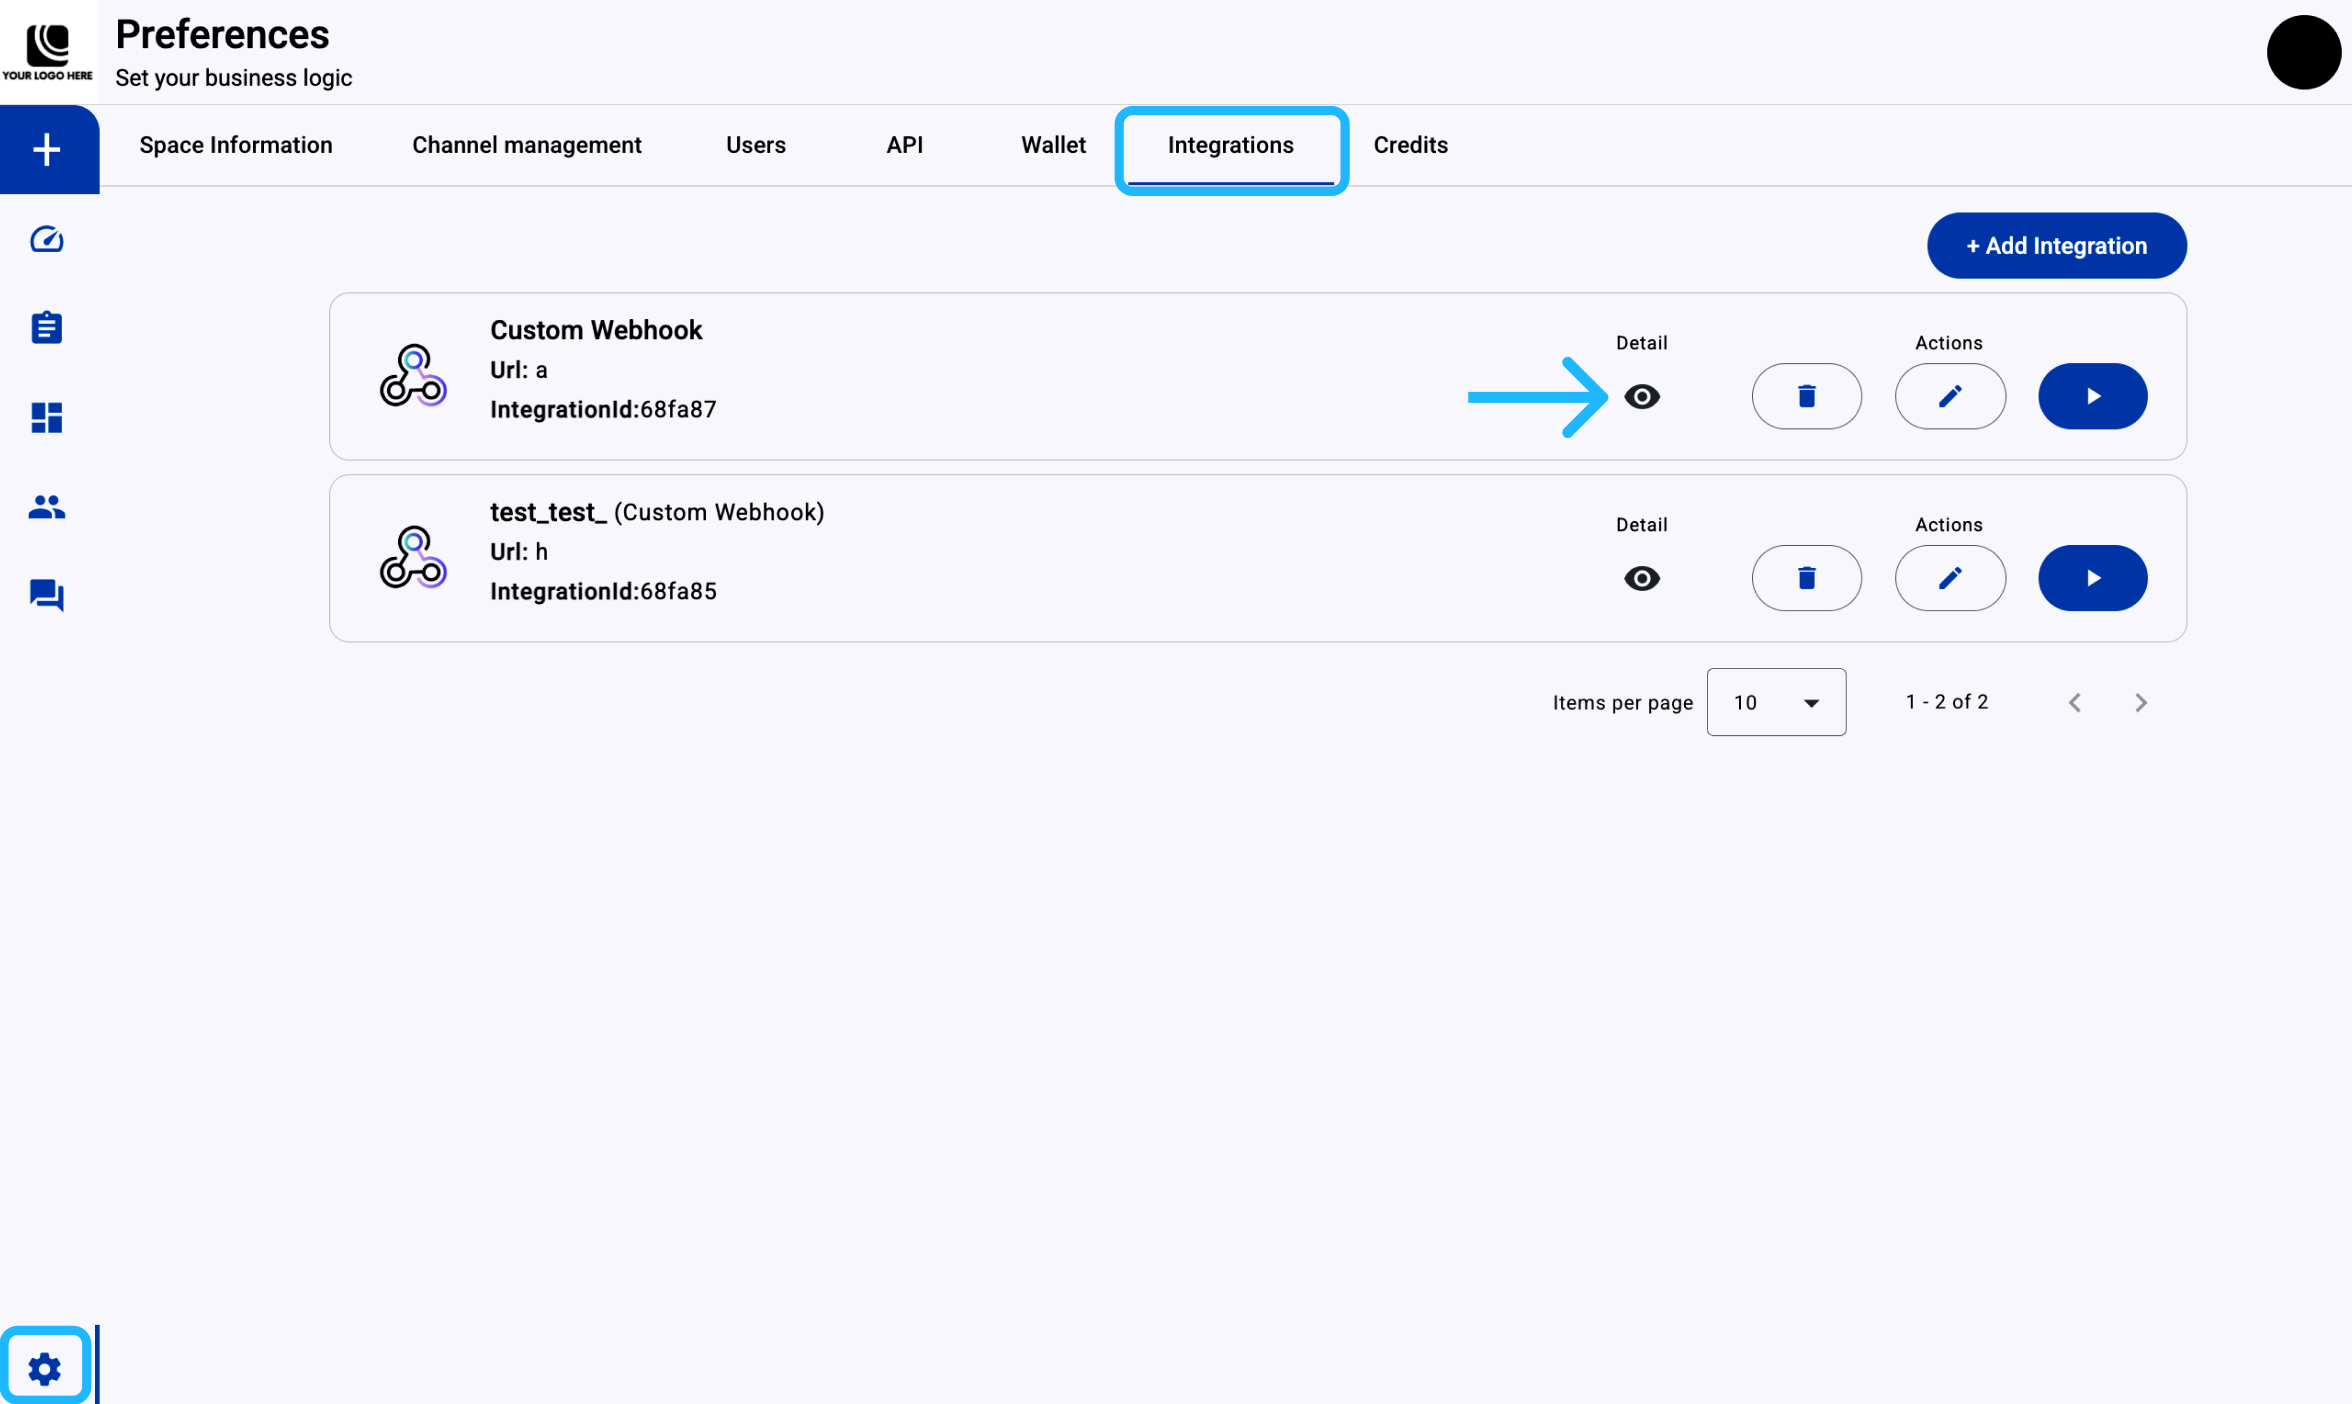
Task: Edit the test_test_ integration with the pencil
Action: [1949, 578]
